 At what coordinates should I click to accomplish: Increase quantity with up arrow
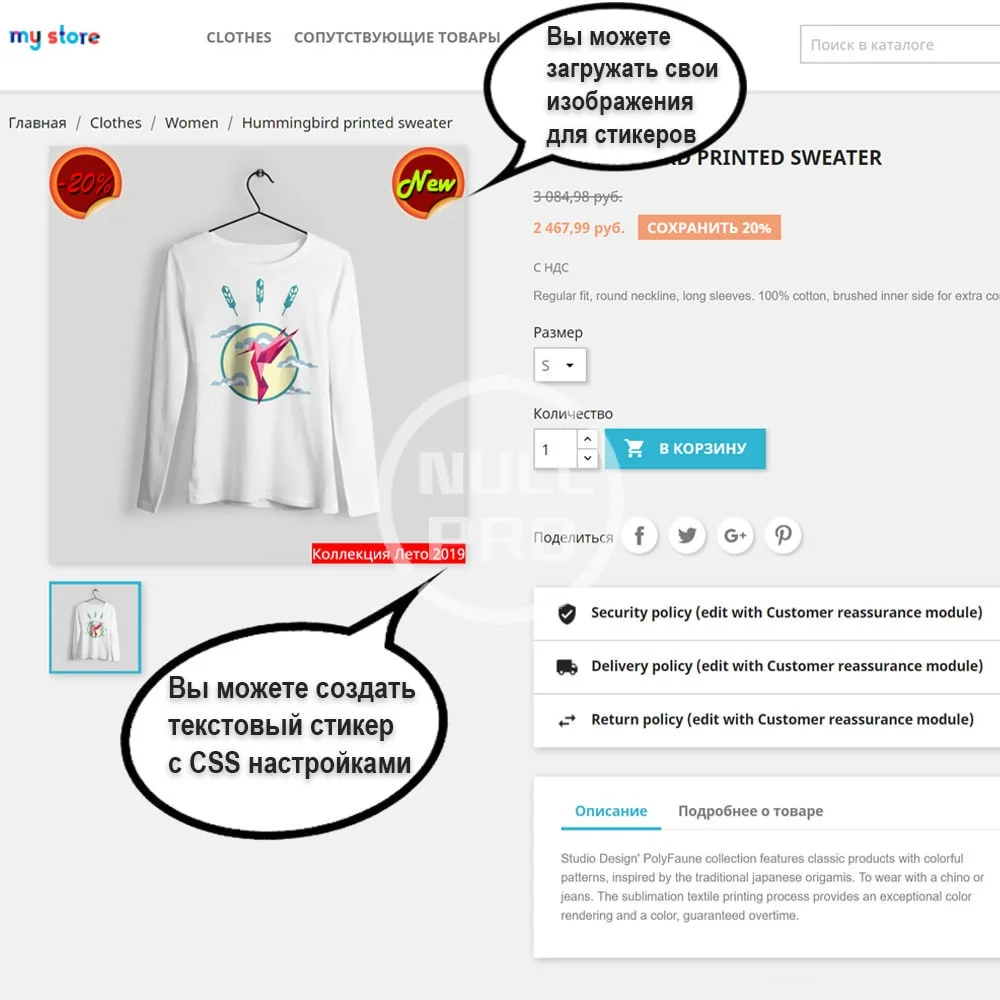coord(587,439)
